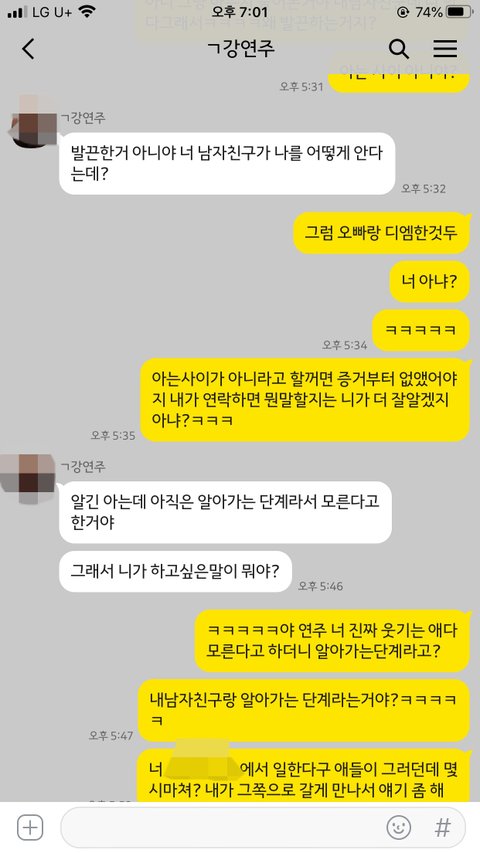Select the yellow bubble starting 아는사이가 아니라고
The width and height of the screenshot is (480, 853).
pos(305,399)
